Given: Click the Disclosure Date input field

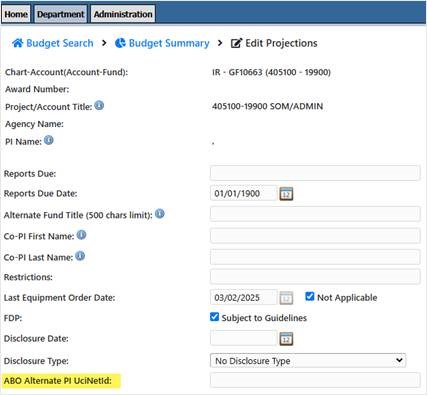Looking at the screenshot, I should tap(244, 338).
